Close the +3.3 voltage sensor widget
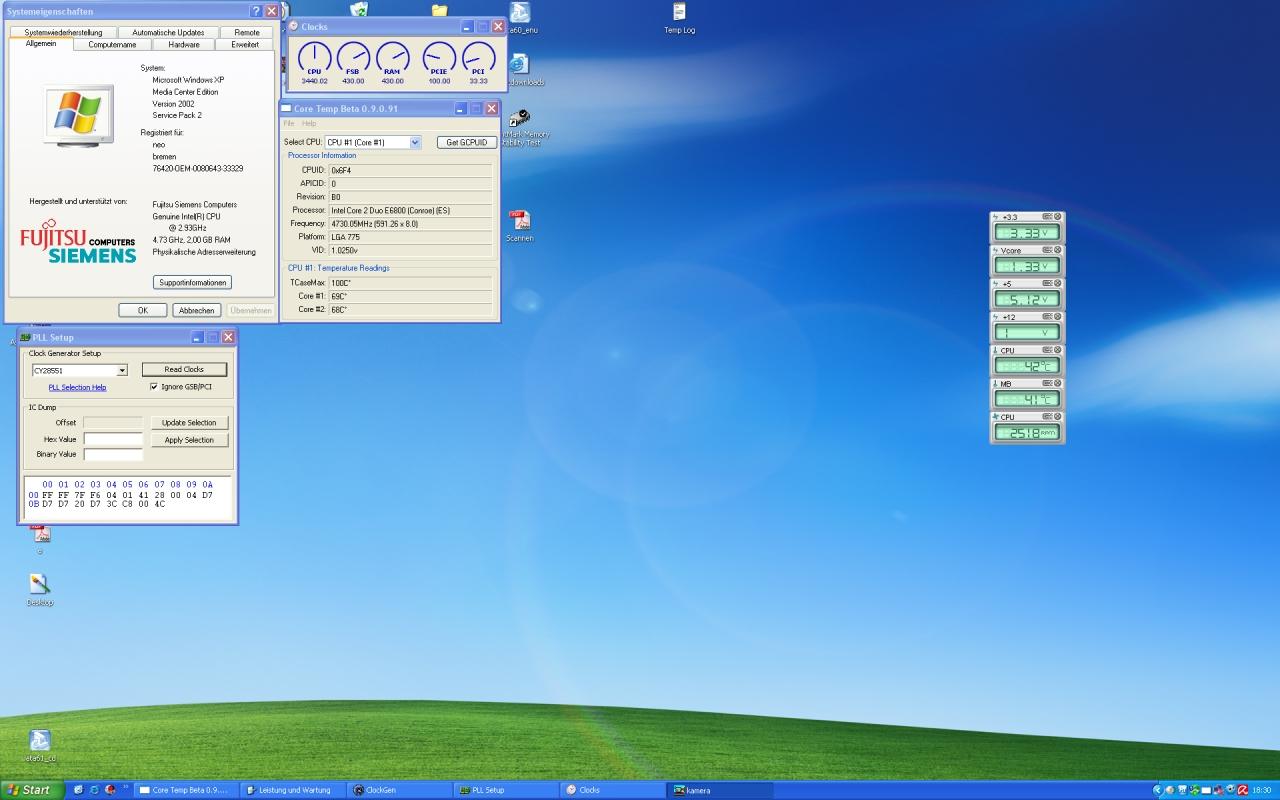Image resolution: width=1280 pixels, height=800 pixels. pyautogui.click(x=1058, y=217)
